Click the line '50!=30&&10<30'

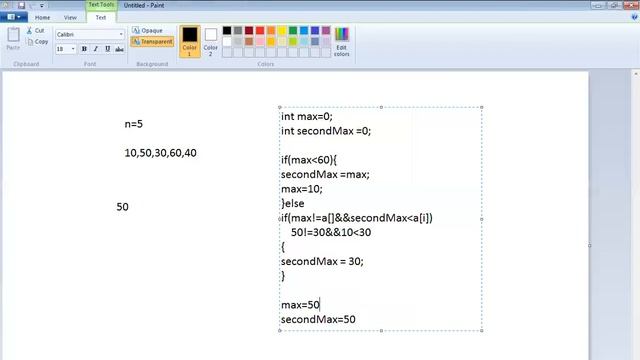(x=331, y=233)
